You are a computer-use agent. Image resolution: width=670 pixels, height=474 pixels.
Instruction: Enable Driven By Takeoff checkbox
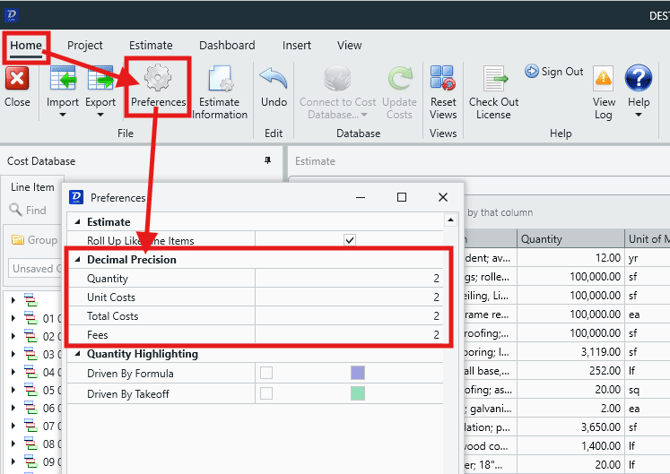(266, 393)
